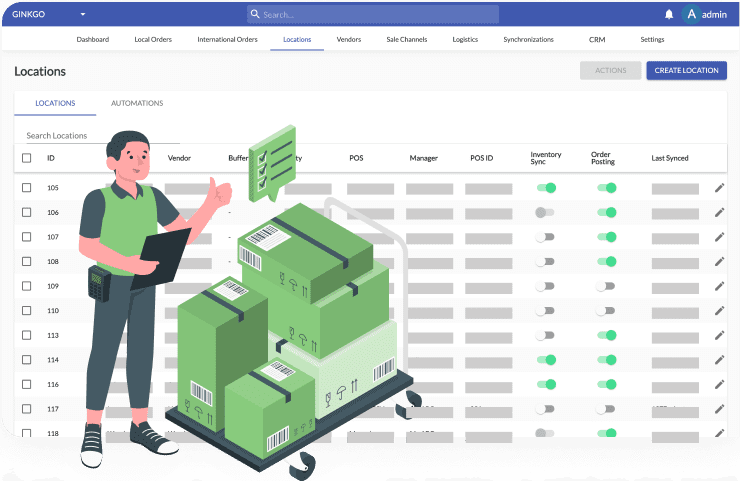Image resolution: width=740 pixels, height=481 pixels.
Task: Select the checkbox for location 114
Action: click(x=26, y=360)
